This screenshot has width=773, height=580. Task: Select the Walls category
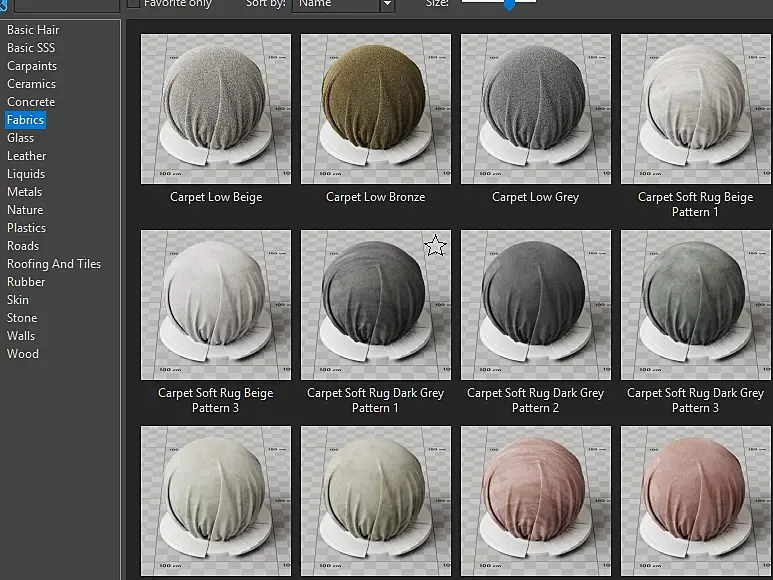pyautogui.click(x=21, y=336)
